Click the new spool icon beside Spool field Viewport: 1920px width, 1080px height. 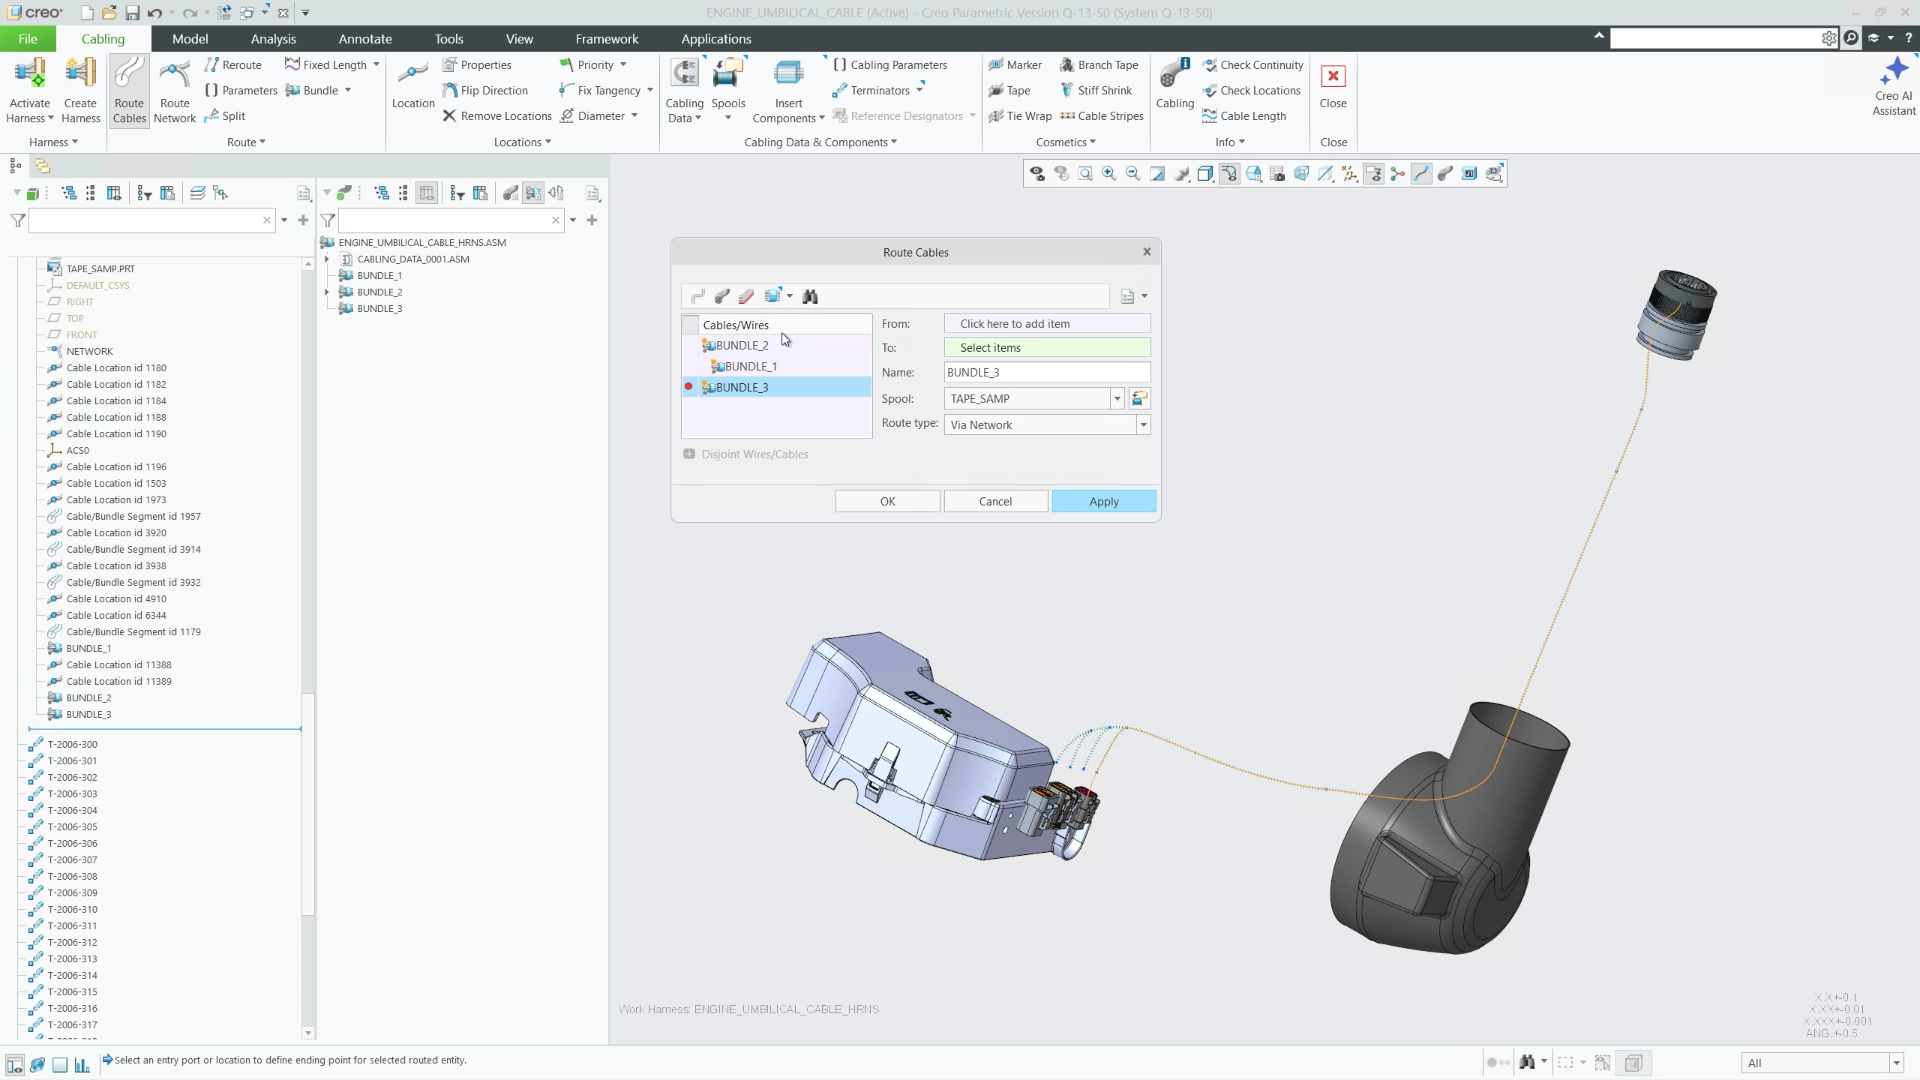1139,398
